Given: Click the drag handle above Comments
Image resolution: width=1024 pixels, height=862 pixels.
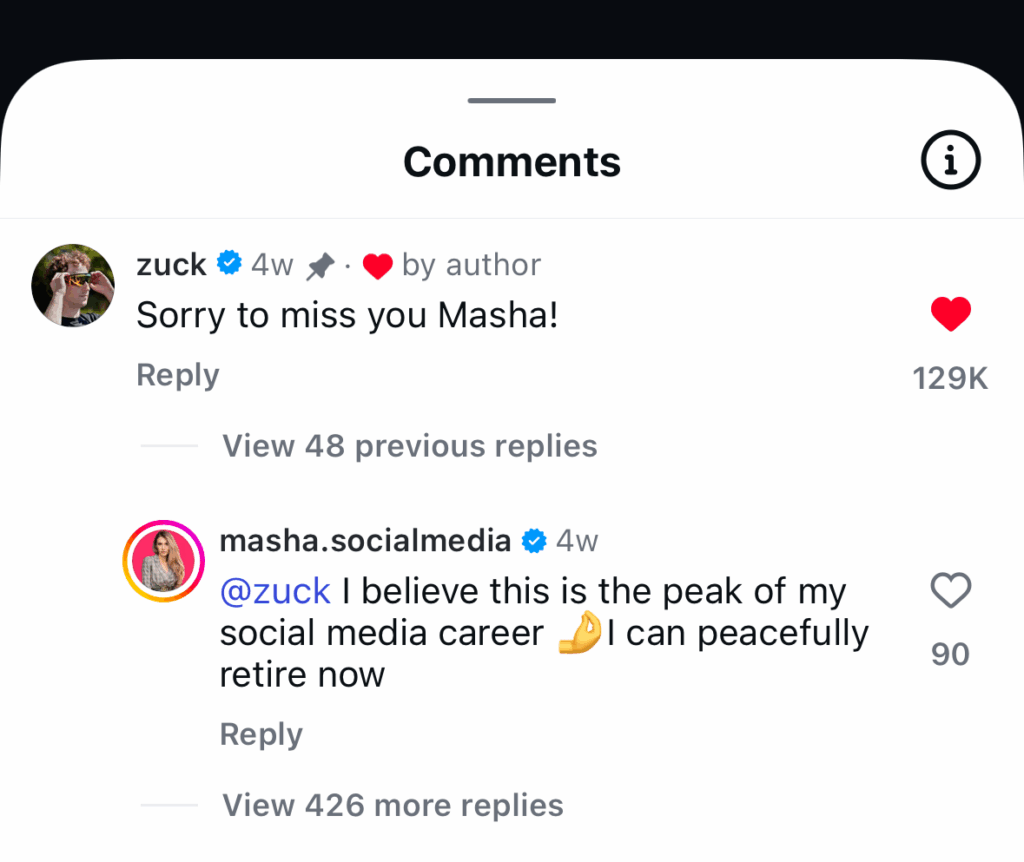Looking at the screenshot, I should 511,100.
